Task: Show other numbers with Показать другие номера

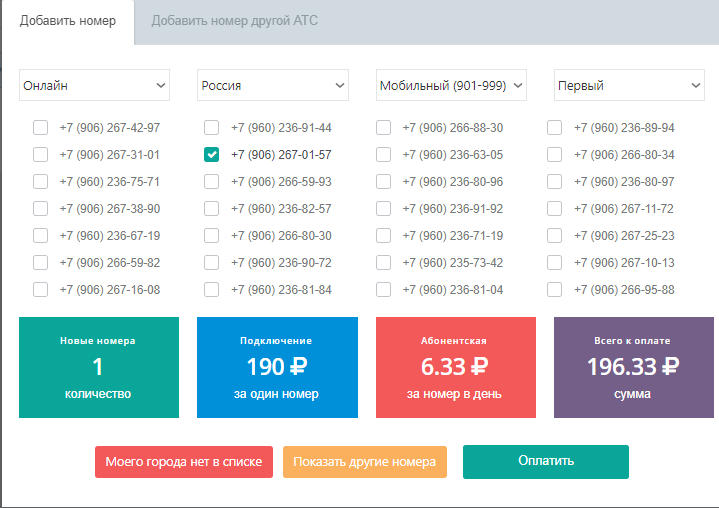Action: click(365, 462)
